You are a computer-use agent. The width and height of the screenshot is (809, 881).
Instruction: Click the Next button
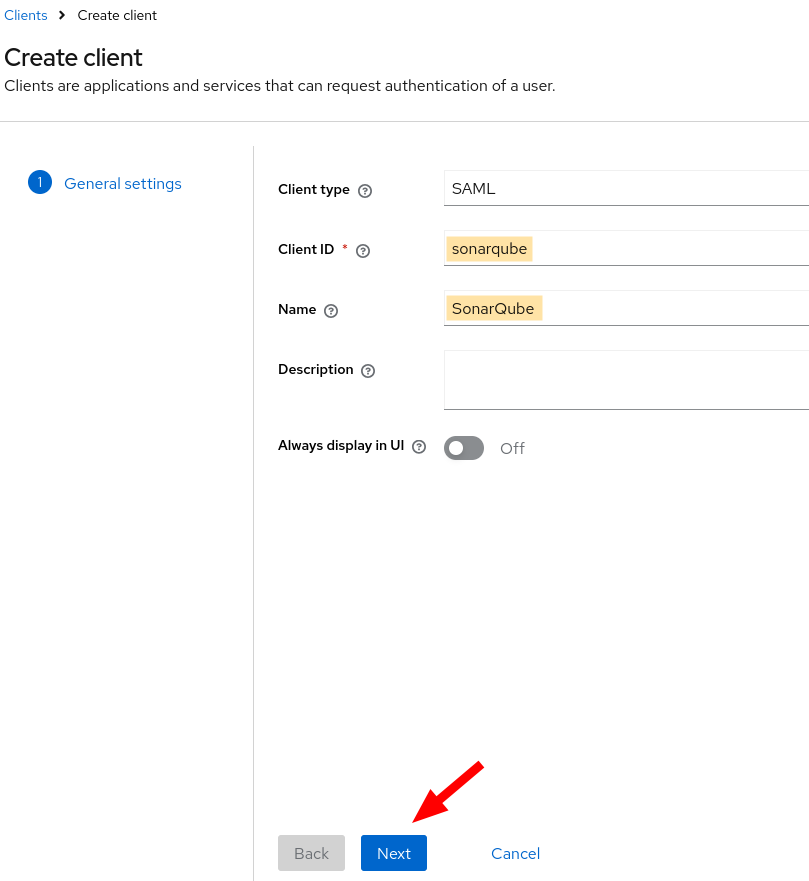[x=393, y=853]
